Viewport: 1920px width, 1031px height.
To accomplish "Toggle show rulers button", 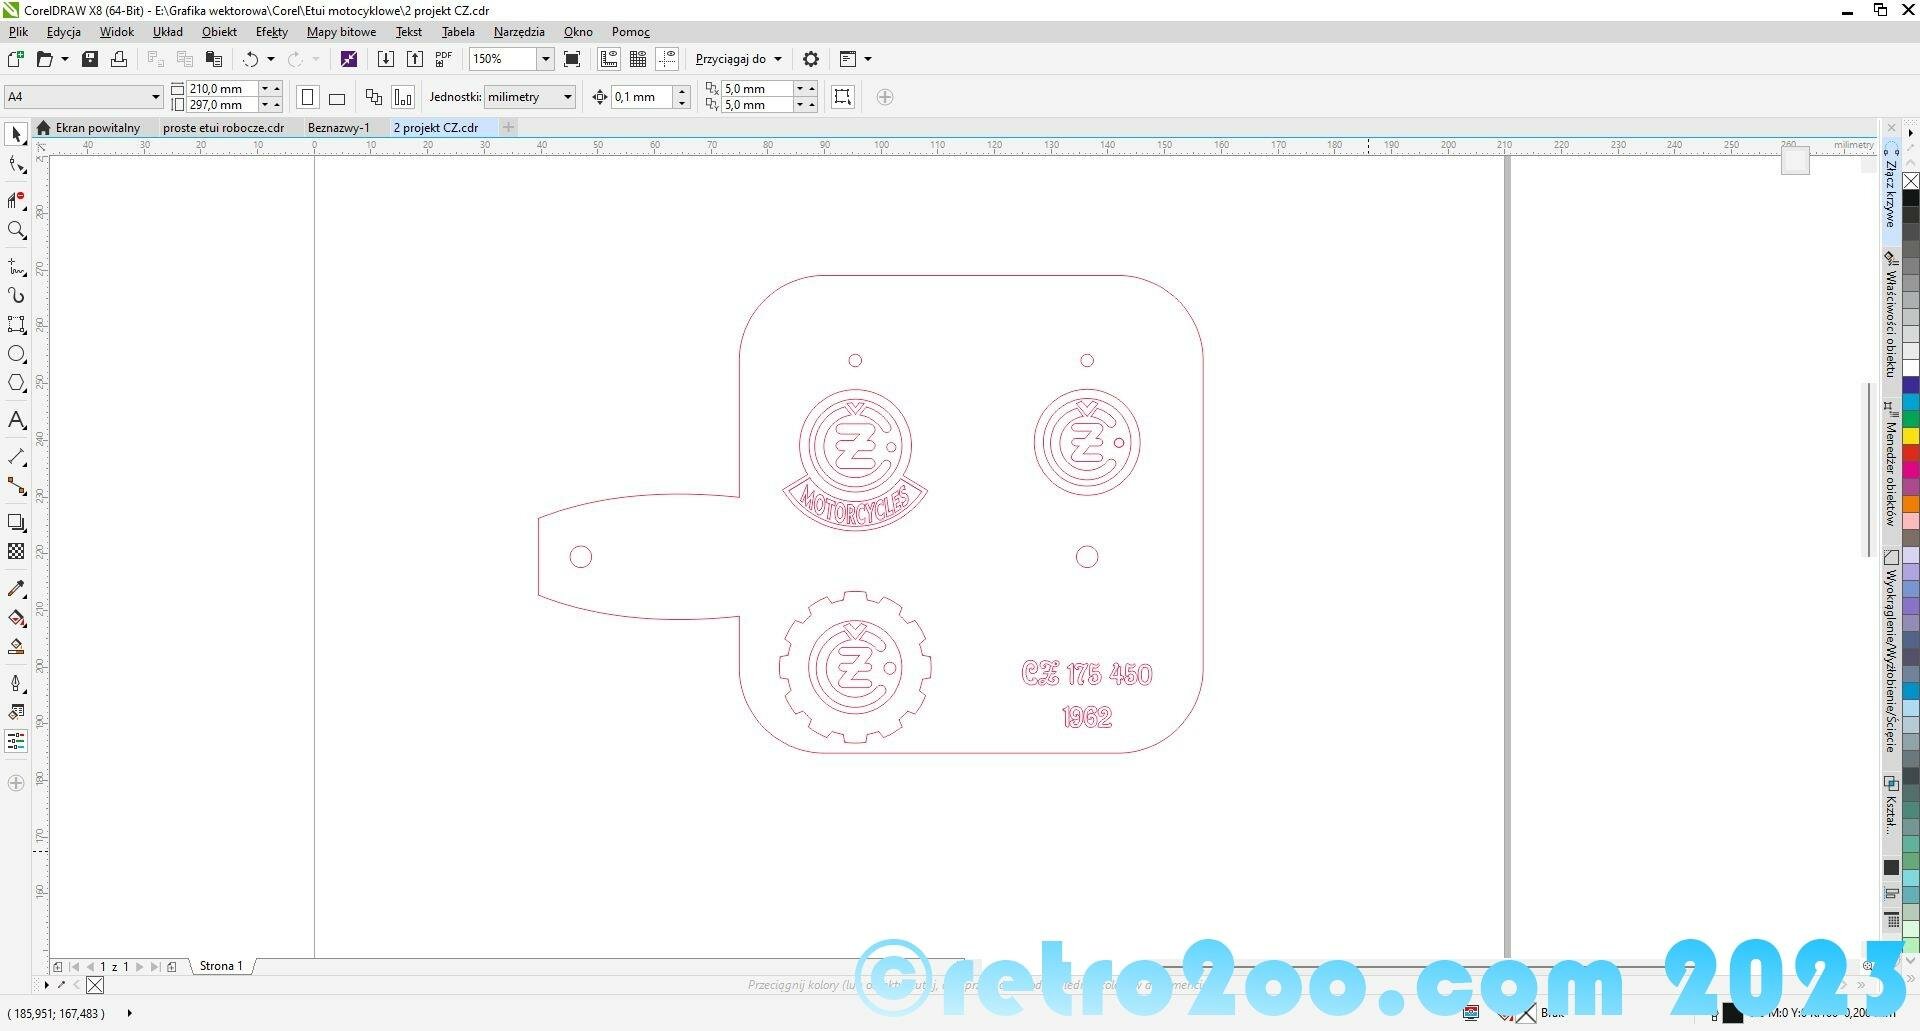I will click(x=609, y=59).
